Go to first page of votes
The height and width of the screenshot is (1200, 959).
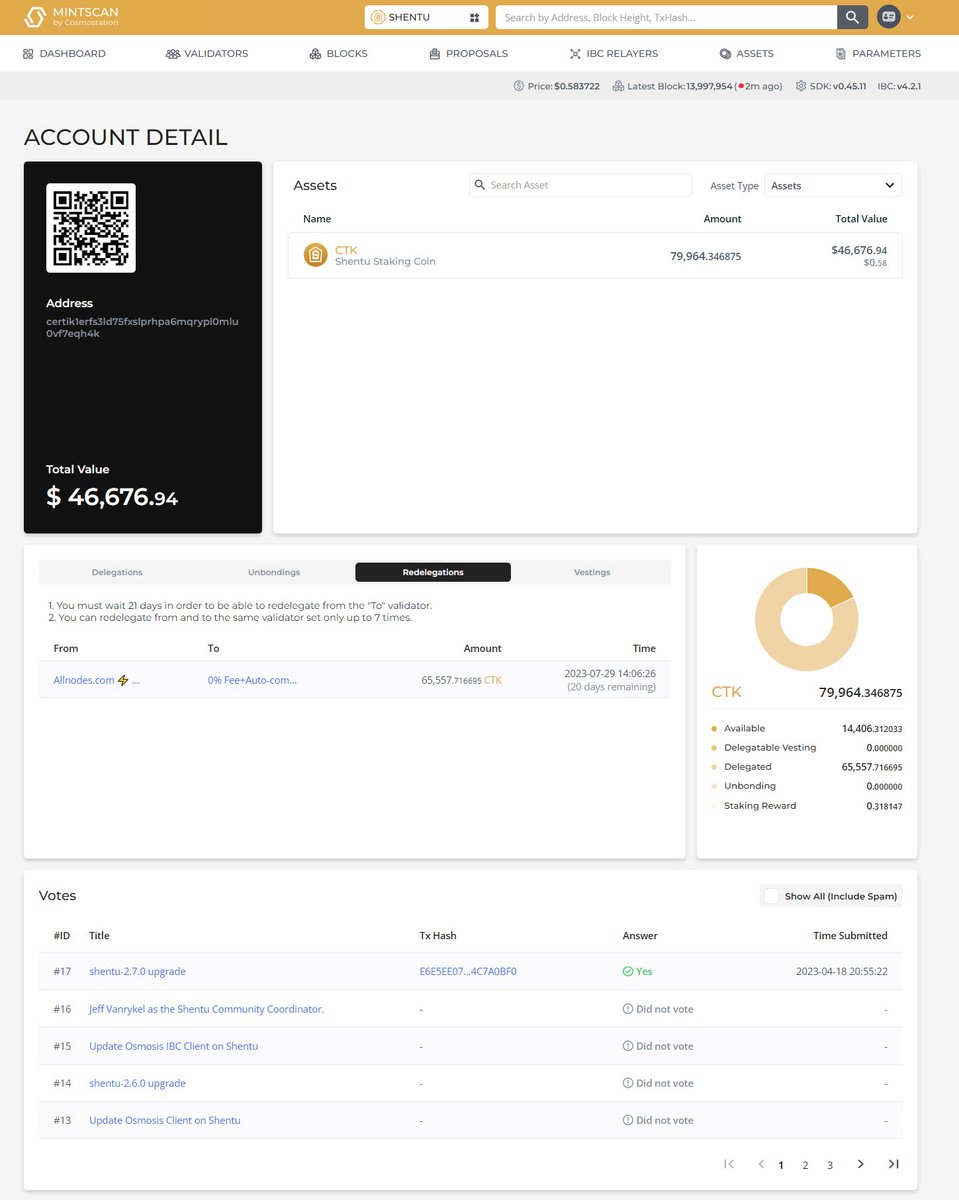(x=729, y=1164)
